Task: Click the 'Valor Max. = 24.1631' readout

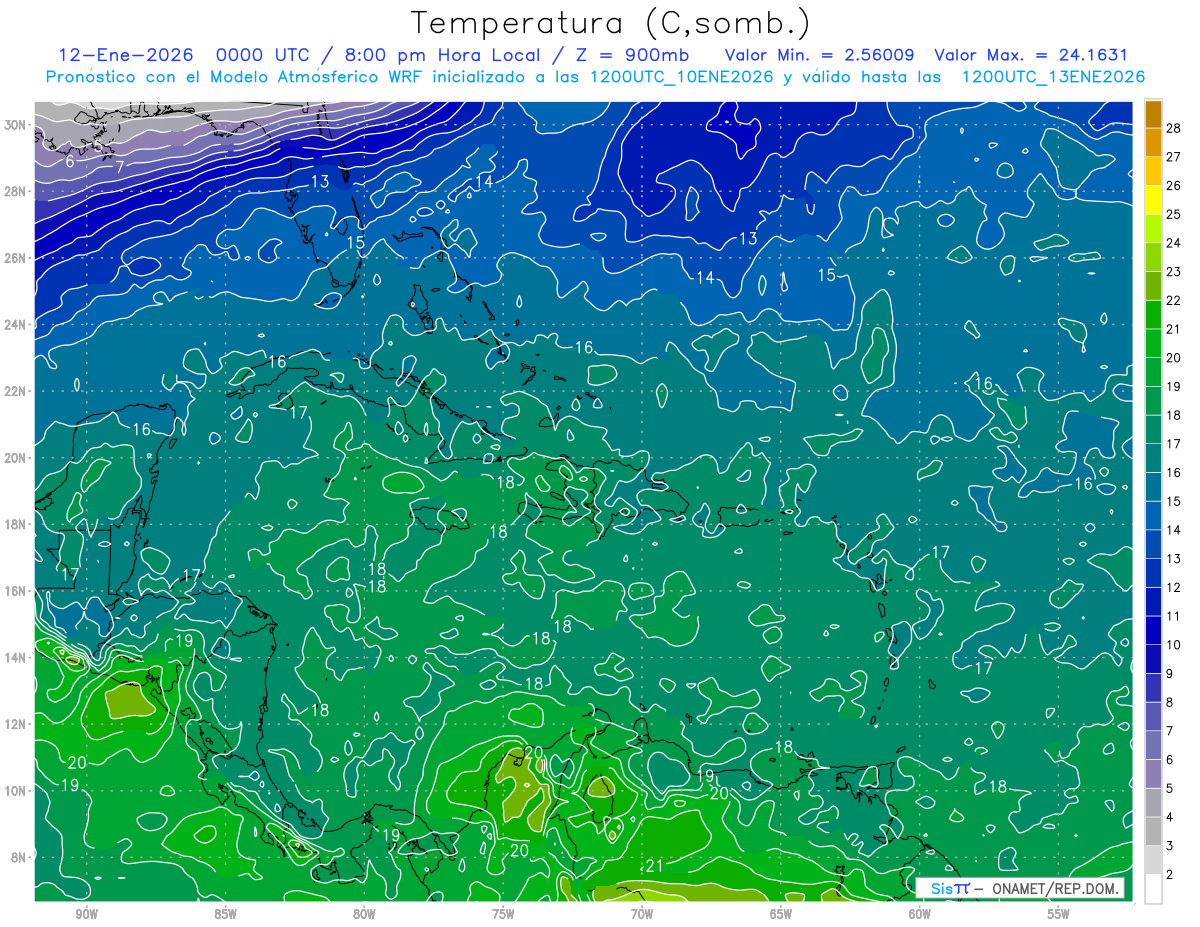Action: click(x=1031, y=55)
